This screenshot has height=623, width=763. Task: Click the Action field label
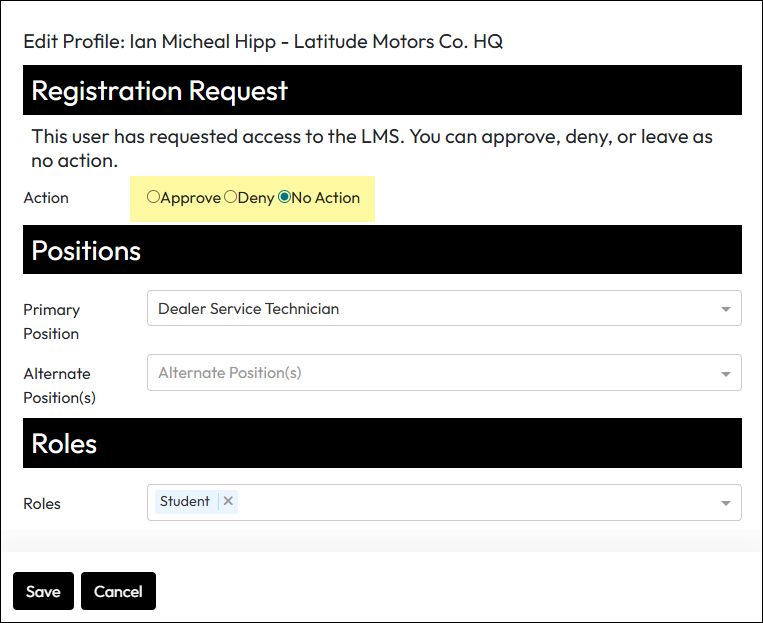(x=46, y=198)
